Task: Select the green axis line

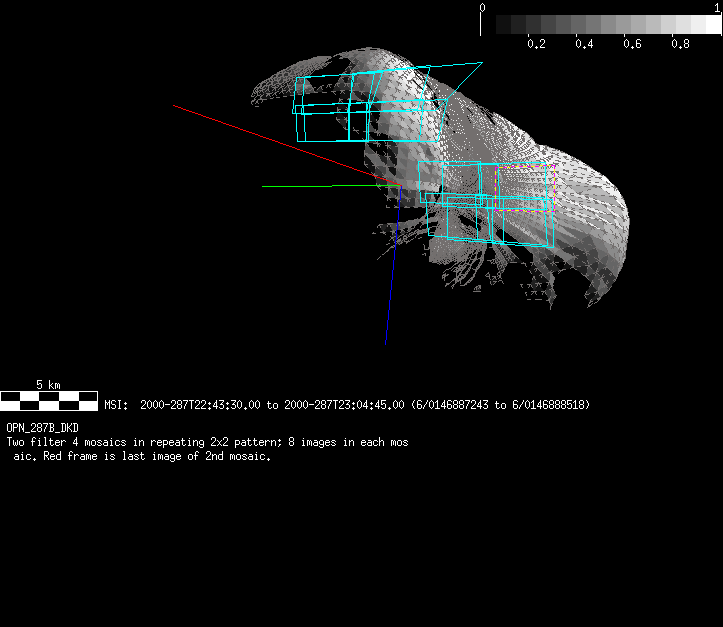Action: point(296,186)
